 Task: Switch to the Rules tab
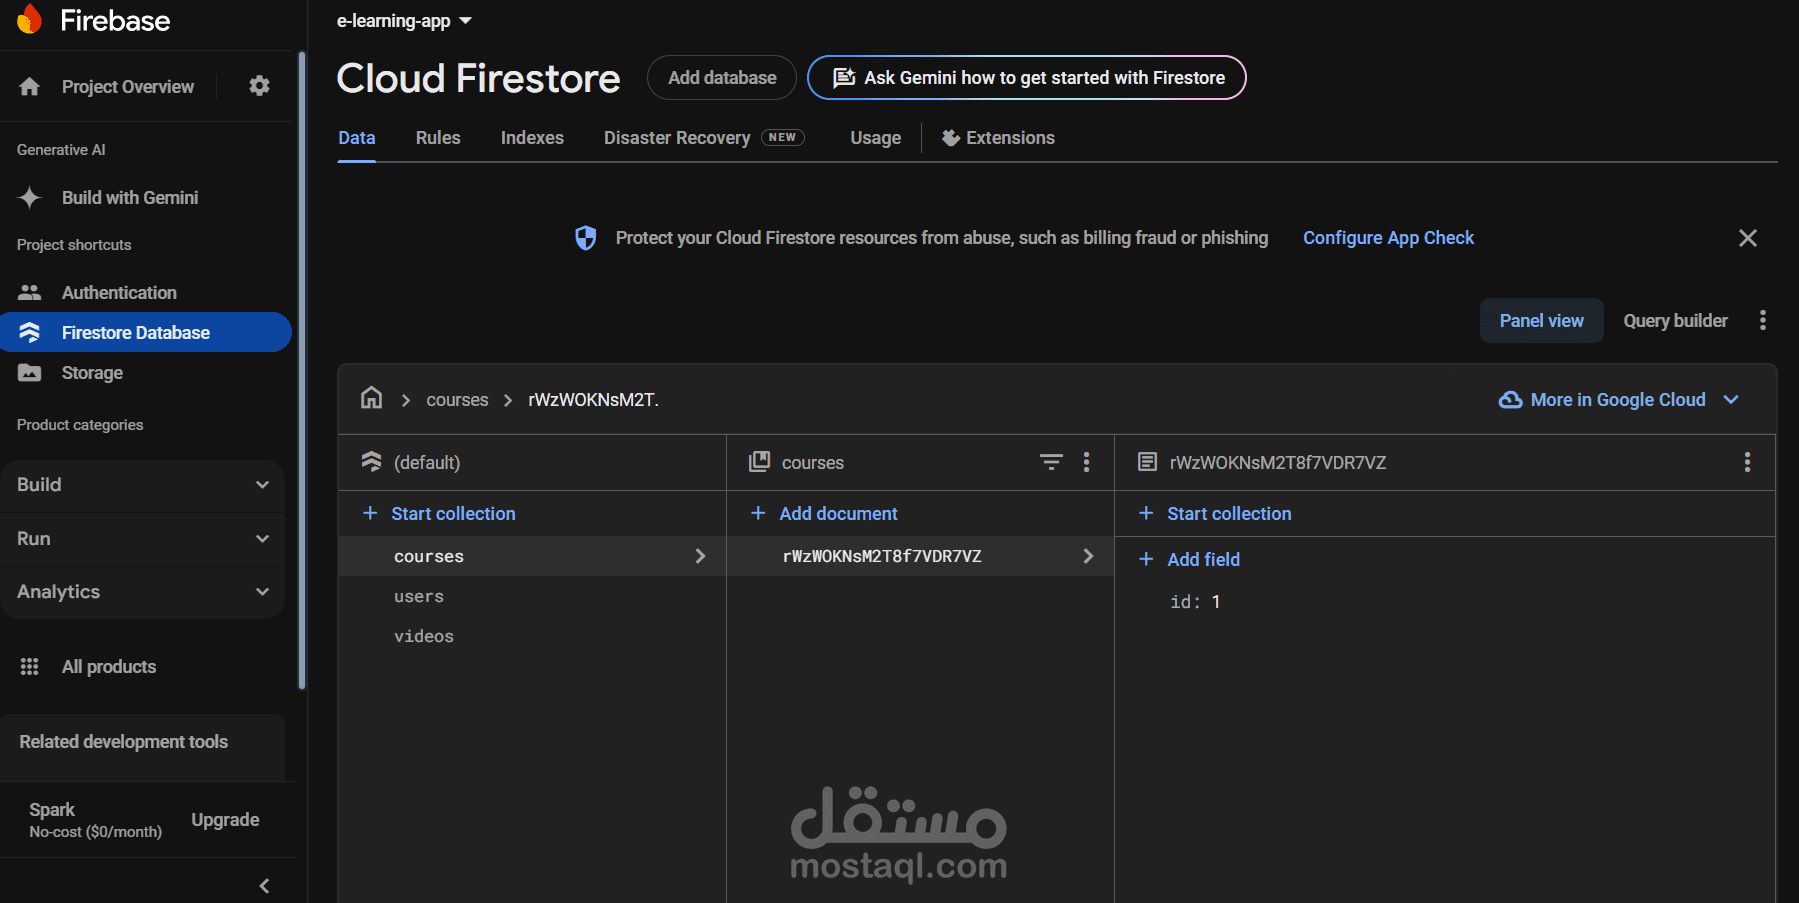[x=438, y=138]
